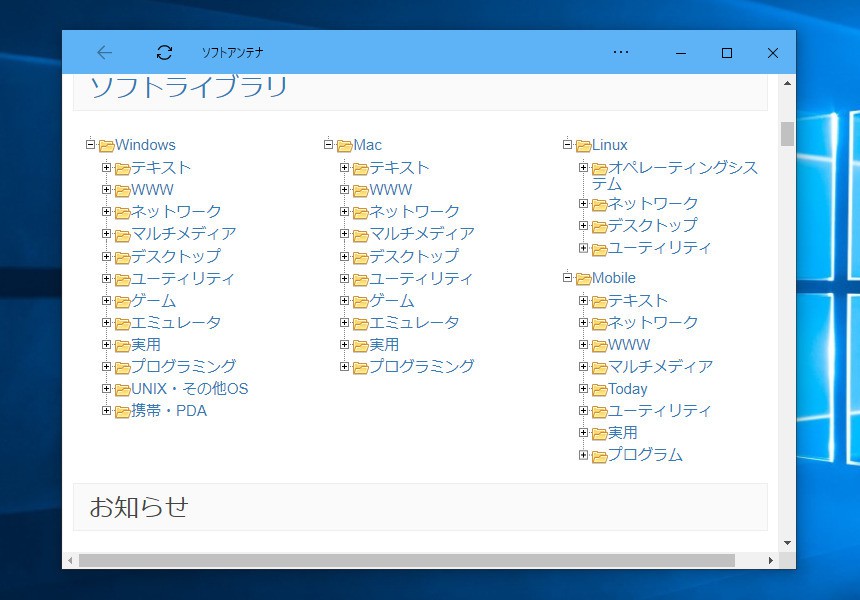Click the vertical scrollbar down arrow

(x=787, y=543)
